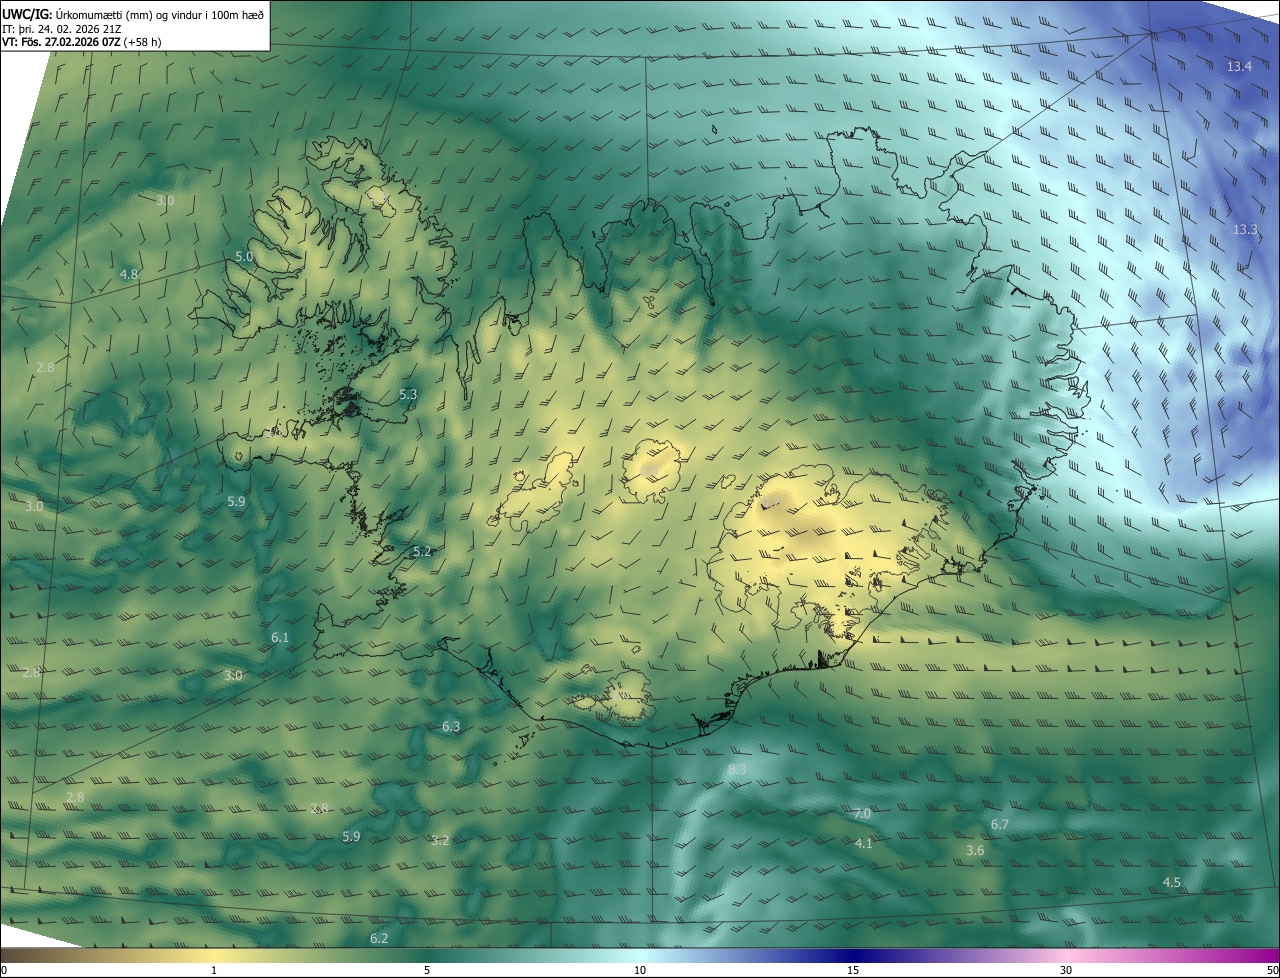Click the 5.2 value label
This screenshot has width=1280, height=978.
[422, 552]
